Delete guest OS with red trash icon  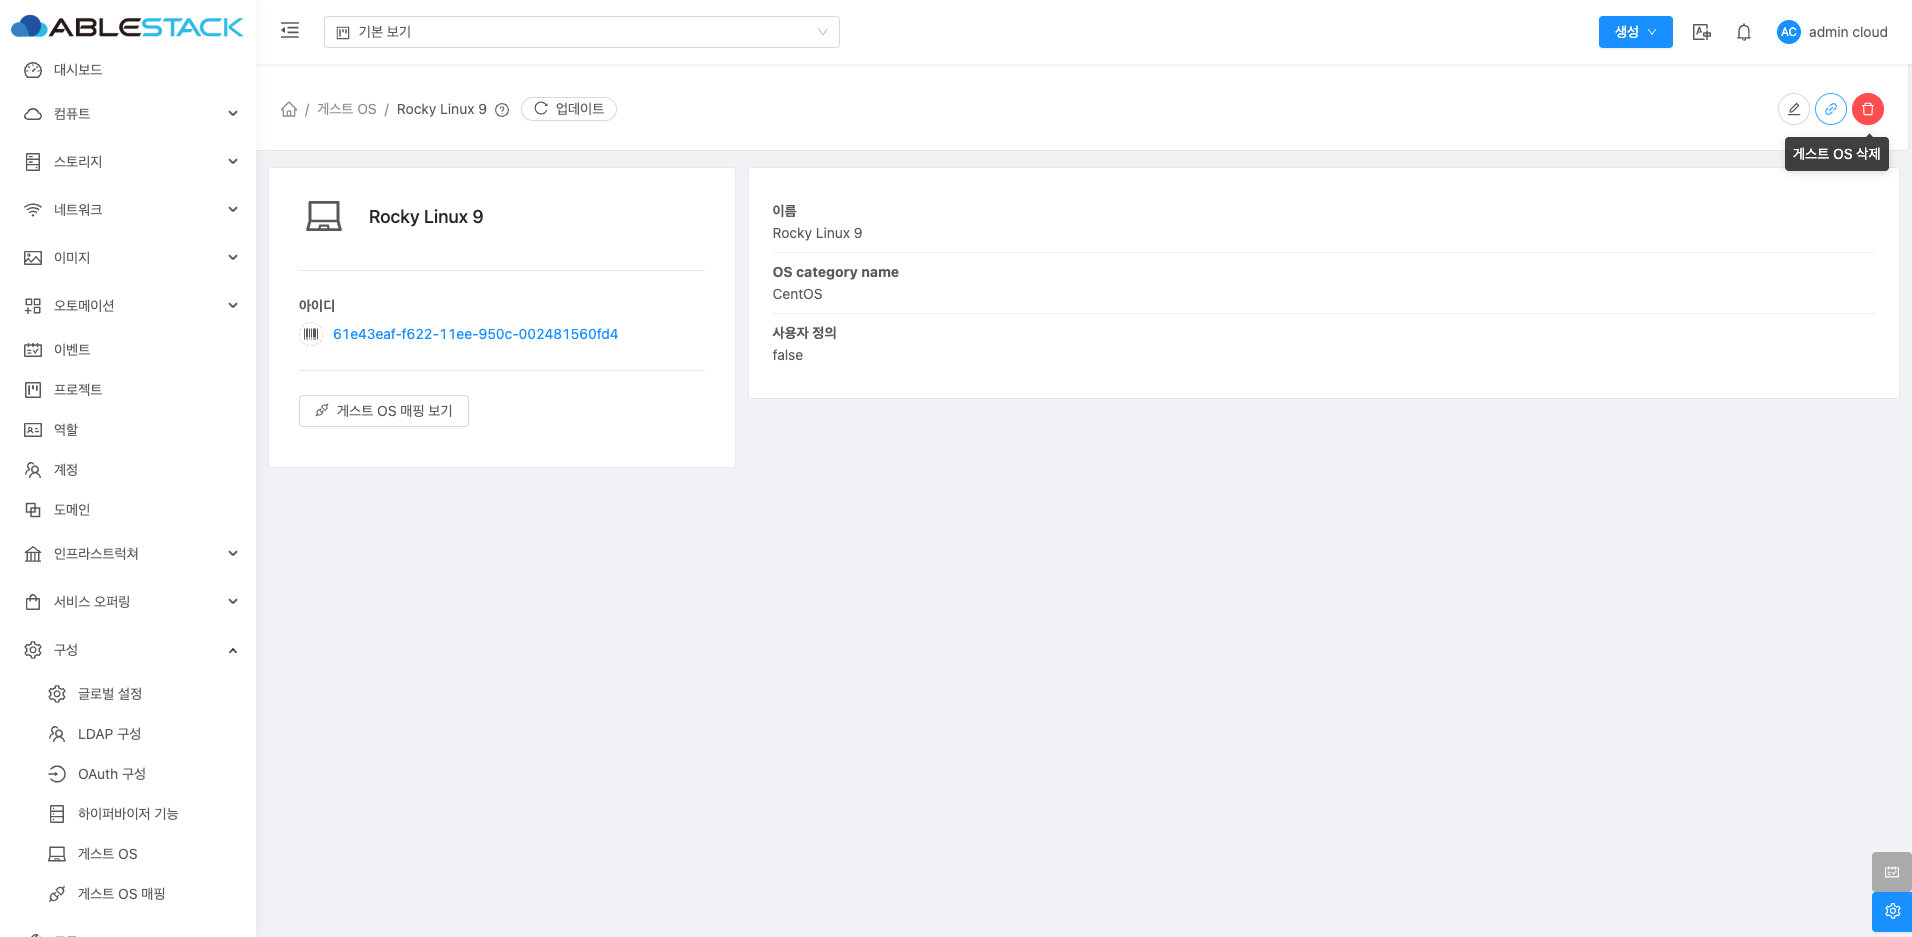point(1868,109)
